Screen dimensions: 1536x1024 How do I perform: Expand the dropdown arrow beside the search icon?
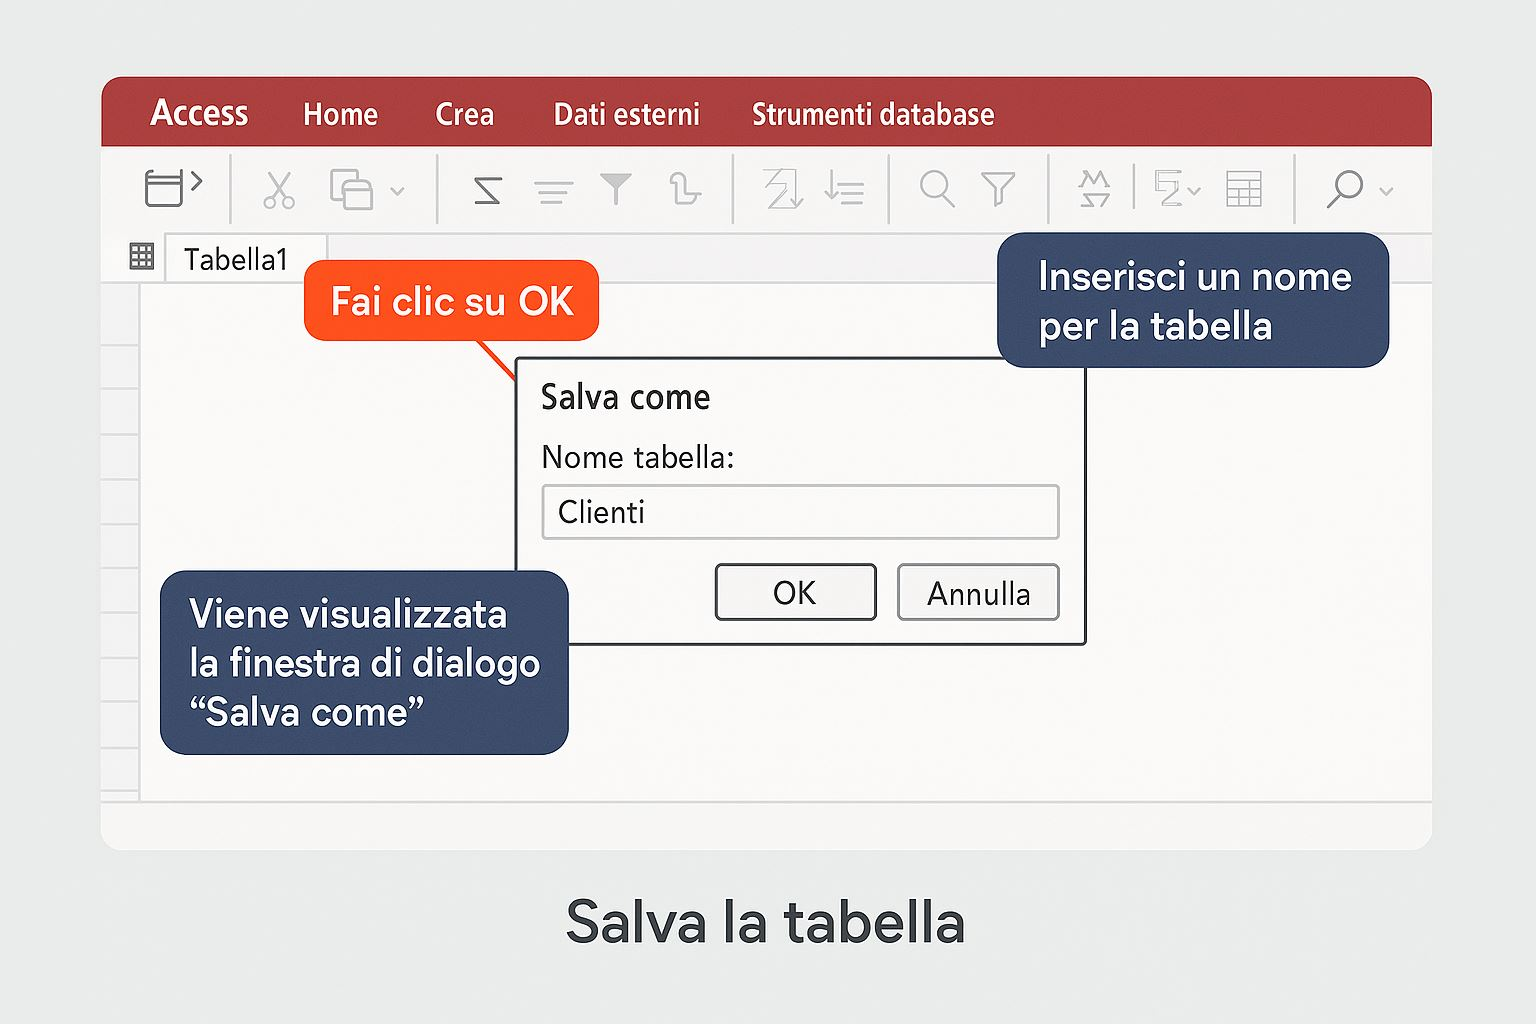[x=1386, y=191]
